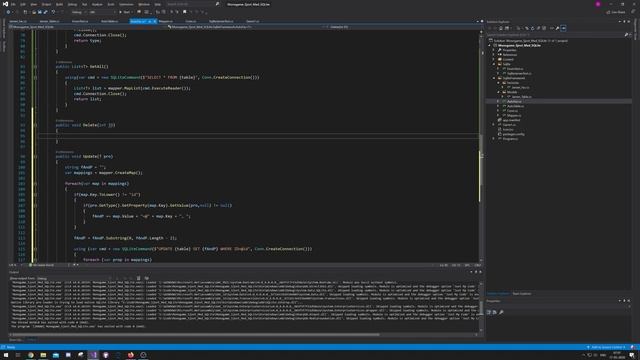Screen dimensions: 640x360
Task: Click Collapse All icon in Solution Explorer
Action: (538, 28)
